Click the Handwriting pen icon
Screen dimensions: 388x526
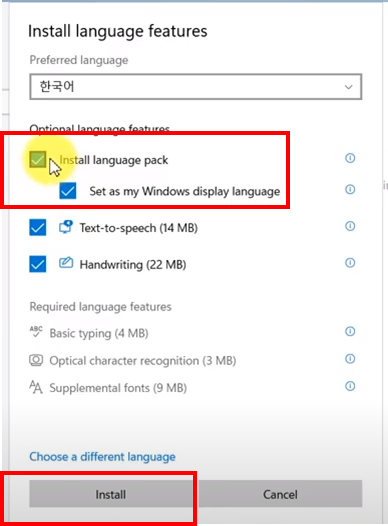click(66, 263)
